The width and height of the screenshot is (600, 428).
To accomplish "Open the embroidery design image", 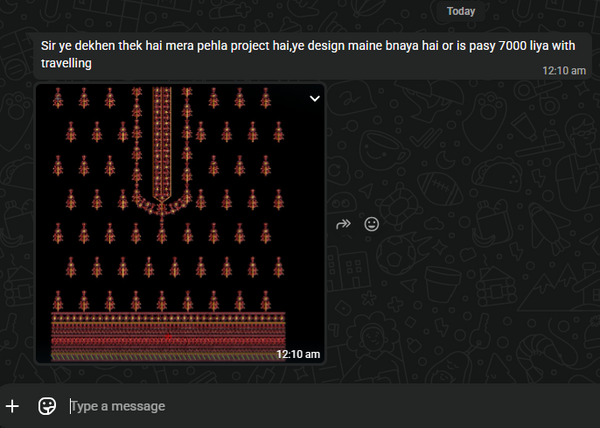I will click(180, 223).
